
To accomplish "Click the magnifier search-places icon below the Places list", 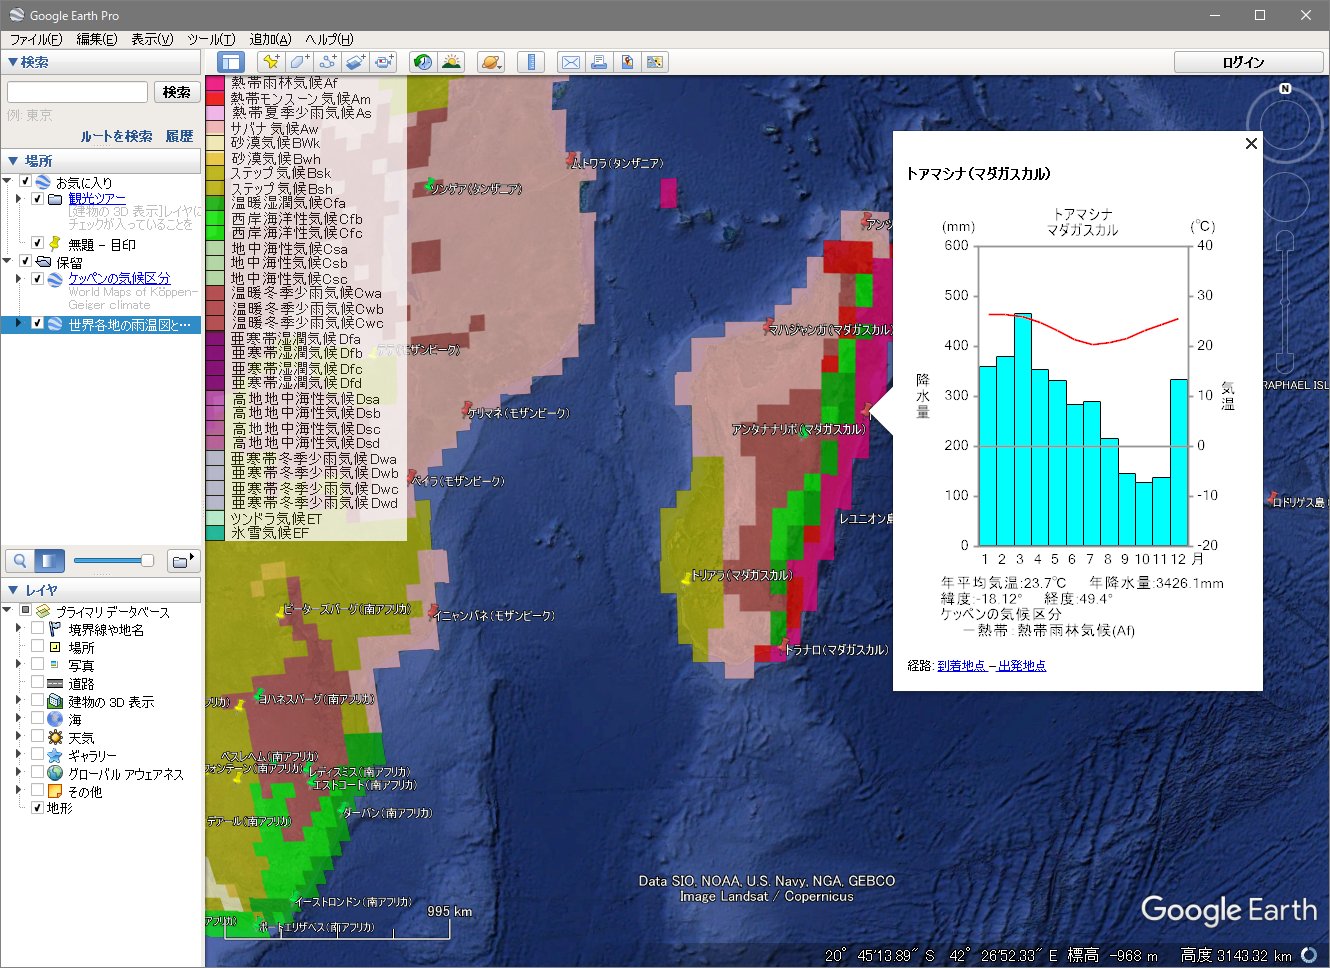I will (x=19, y=561).
